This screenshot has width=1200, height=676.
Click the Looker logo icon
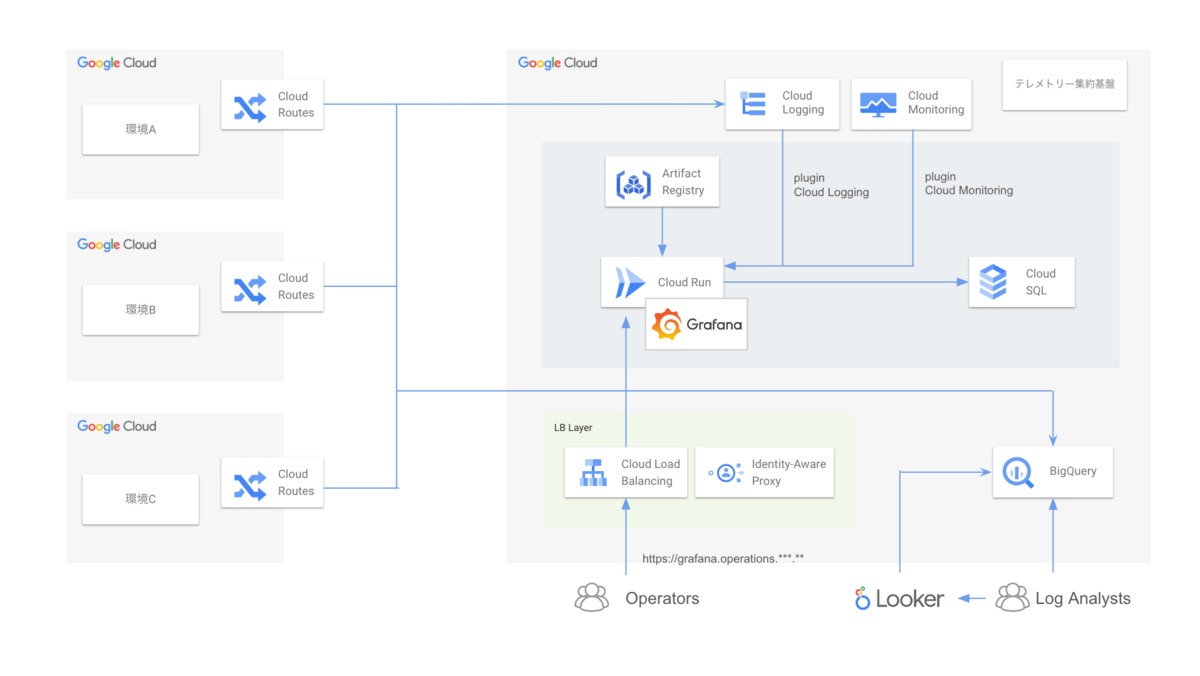tap(863, 599)
